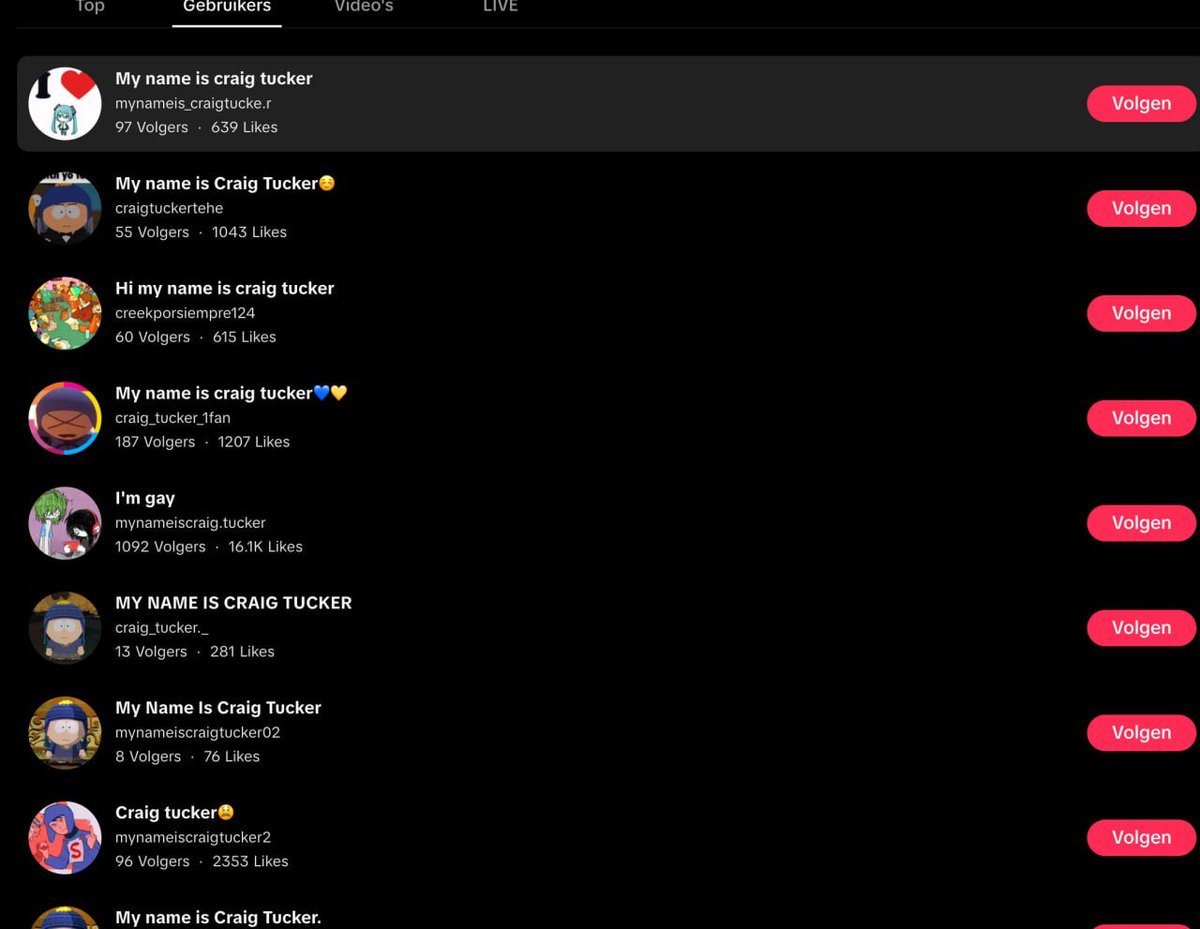Screen dimensions: 1200x929
Task: Follow mynameis_craigtucke.r with Volgen button
Action: [1141, 103]
